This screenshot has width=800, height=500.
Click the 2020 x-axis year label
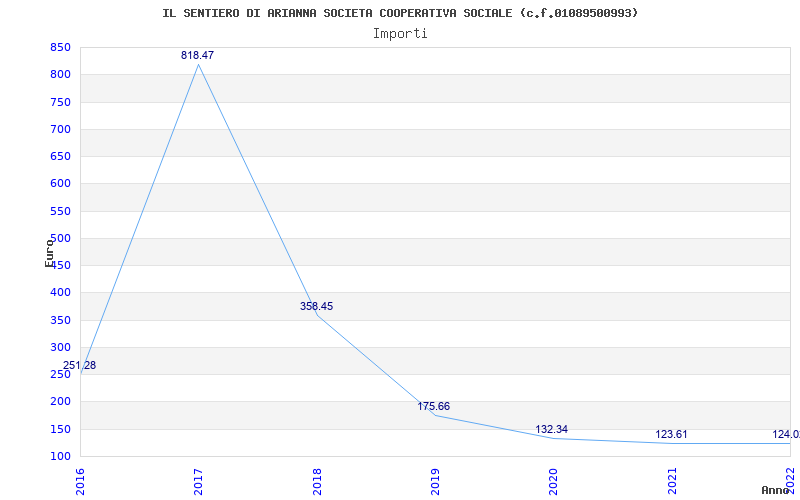point(554,481)
